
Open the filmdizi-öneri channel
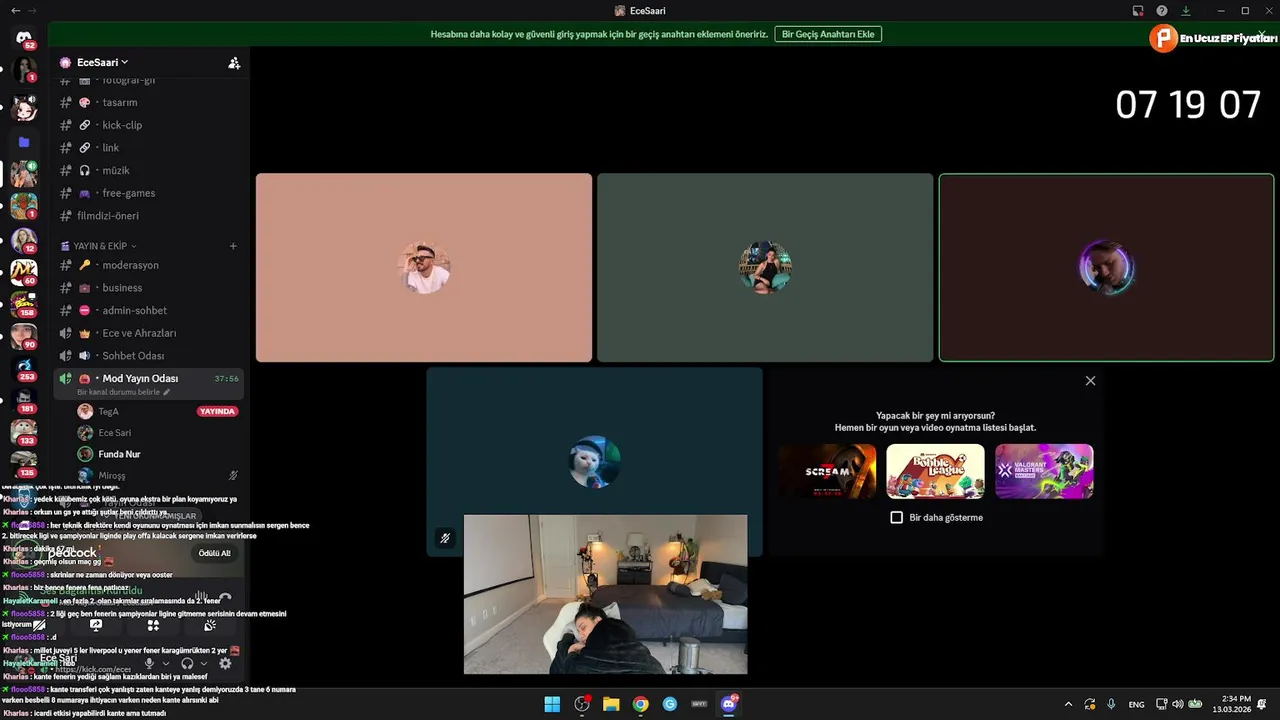tap(149, 216)
